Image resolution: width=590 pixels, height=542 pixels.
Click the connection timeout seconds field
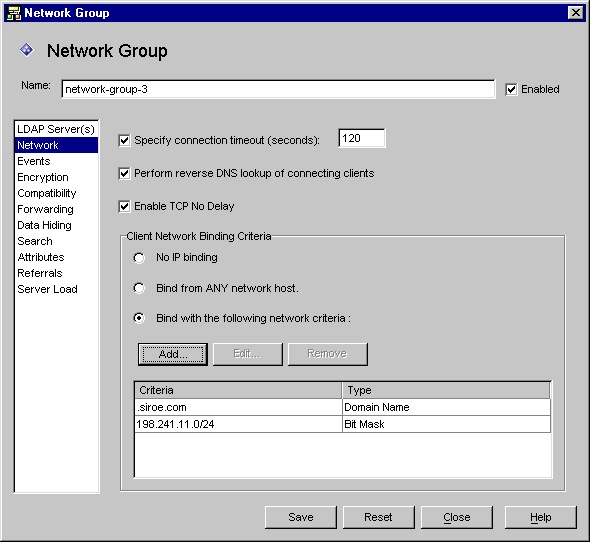362,138
